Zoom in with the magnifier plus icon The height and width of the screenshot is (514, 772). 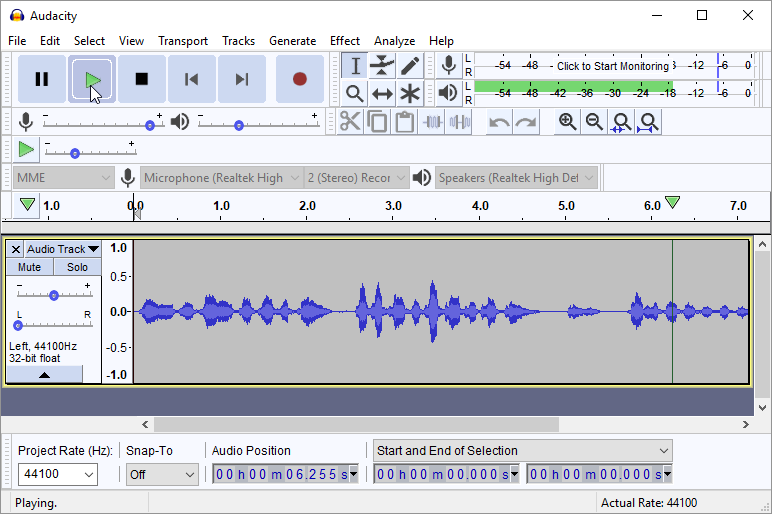coord(567,122)
